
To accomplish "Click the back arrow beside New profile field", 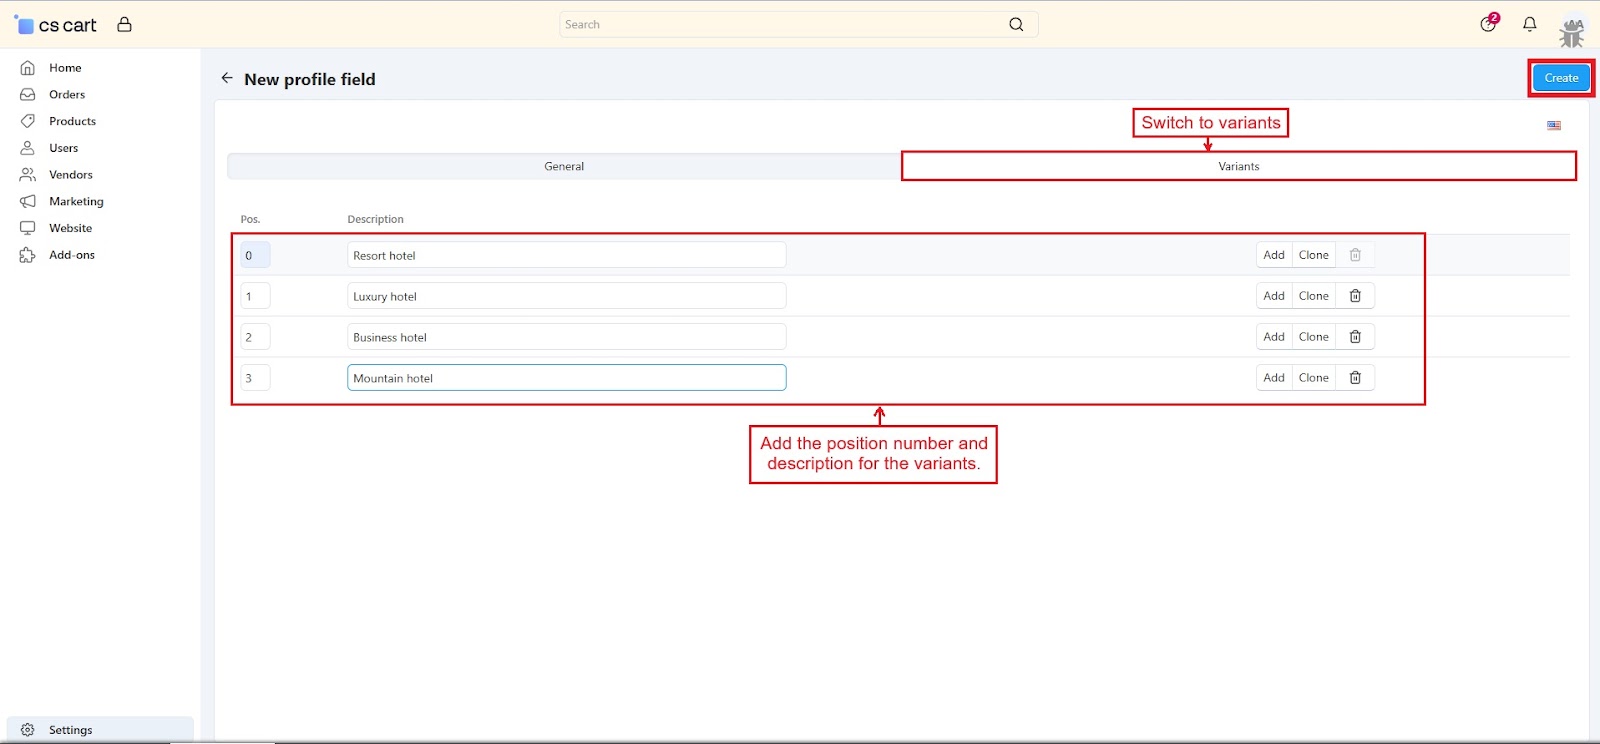I will click(227, 78).
